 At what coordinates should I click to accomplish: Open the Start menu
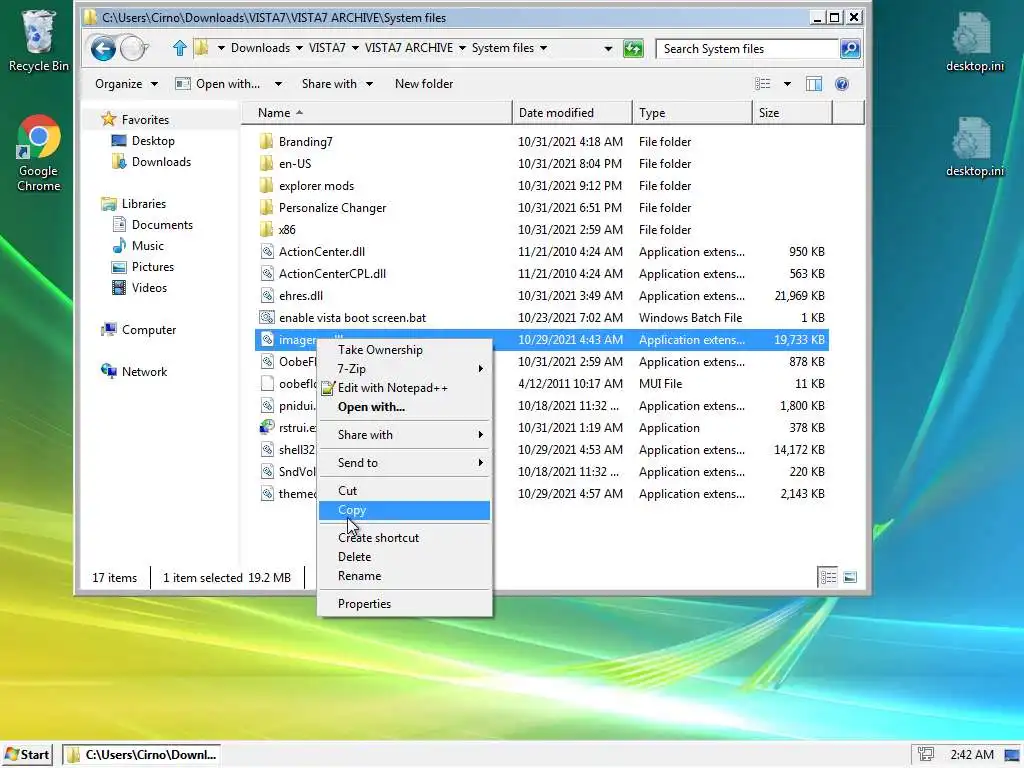point(27,755)
